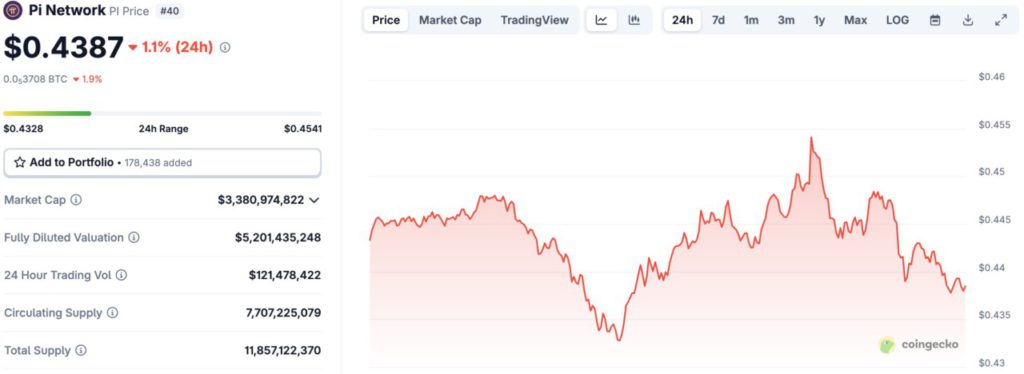Toggle LOG scale on chart
This screenshot has height=374, width=1024.
897,20
